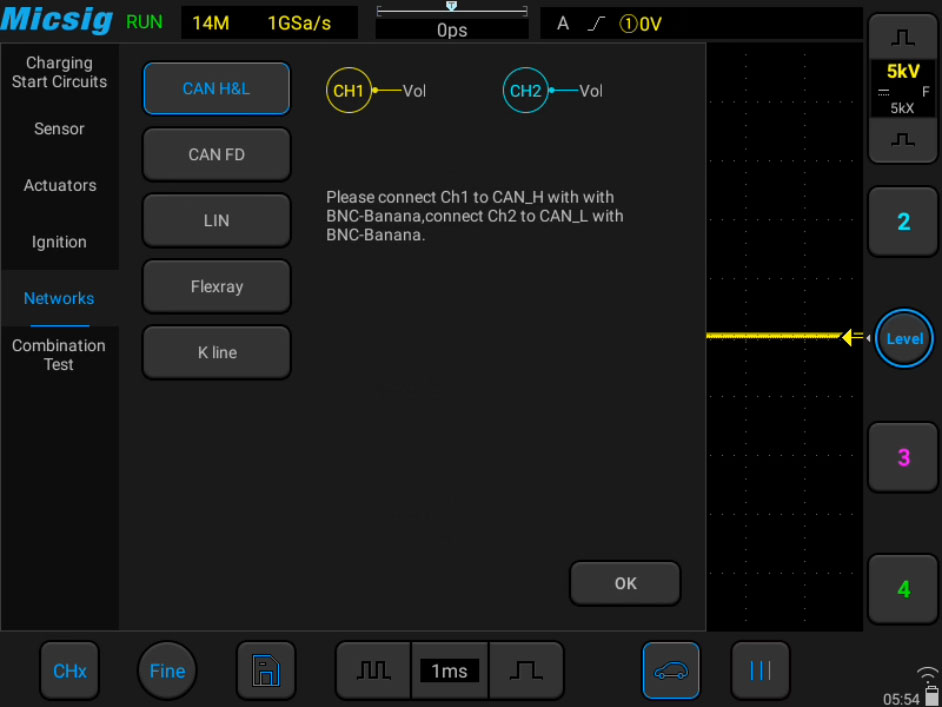
Task: Open the 1ms timebase selector
Action: tap(449, 670)
